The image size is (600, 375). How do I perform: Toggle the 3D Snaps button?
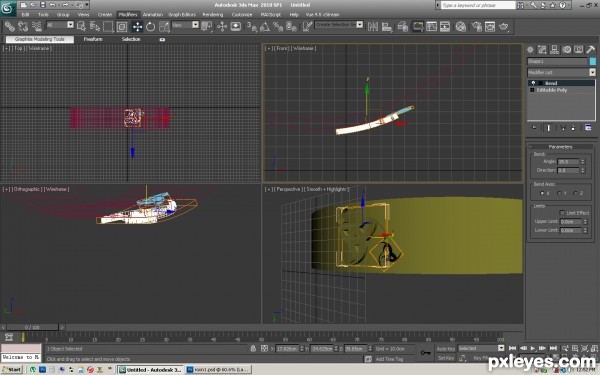point(251,26)
